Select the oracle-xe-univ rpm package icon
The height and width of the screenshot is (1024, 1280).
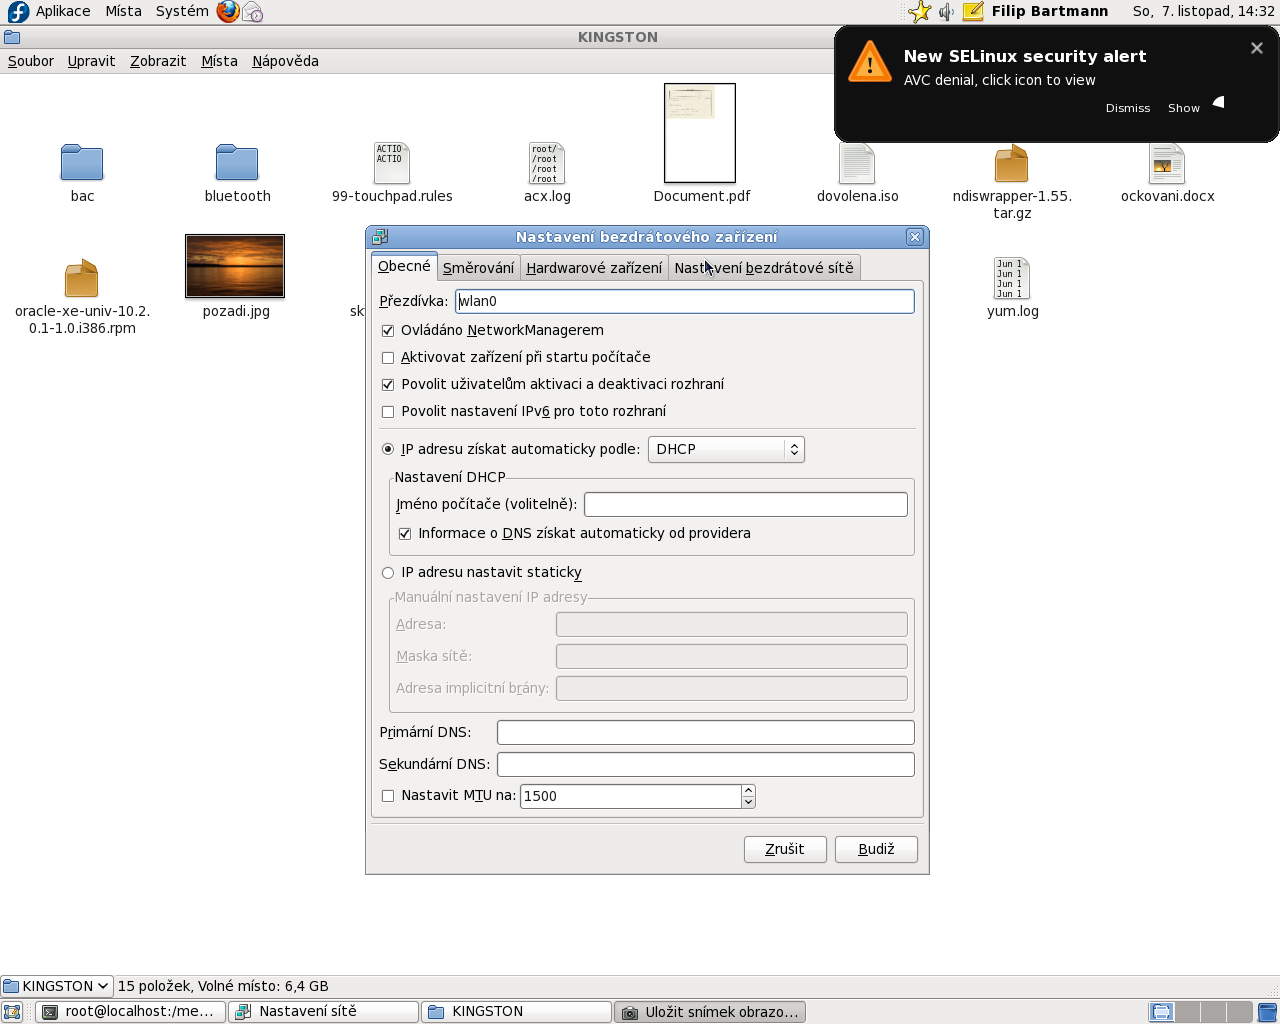coord(82,279)
